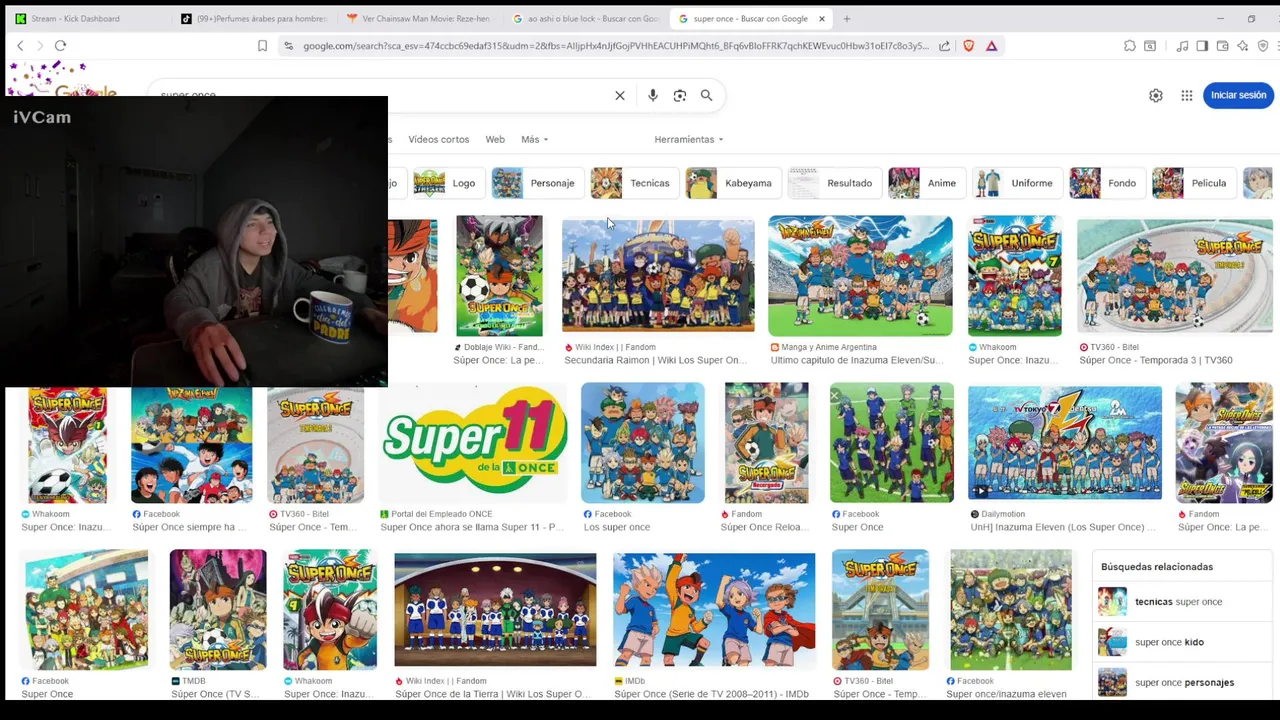Open the extensions puzzle icon
Image resolution: width=1280 pixels, height=720 pixels.
click(1130, 46)
